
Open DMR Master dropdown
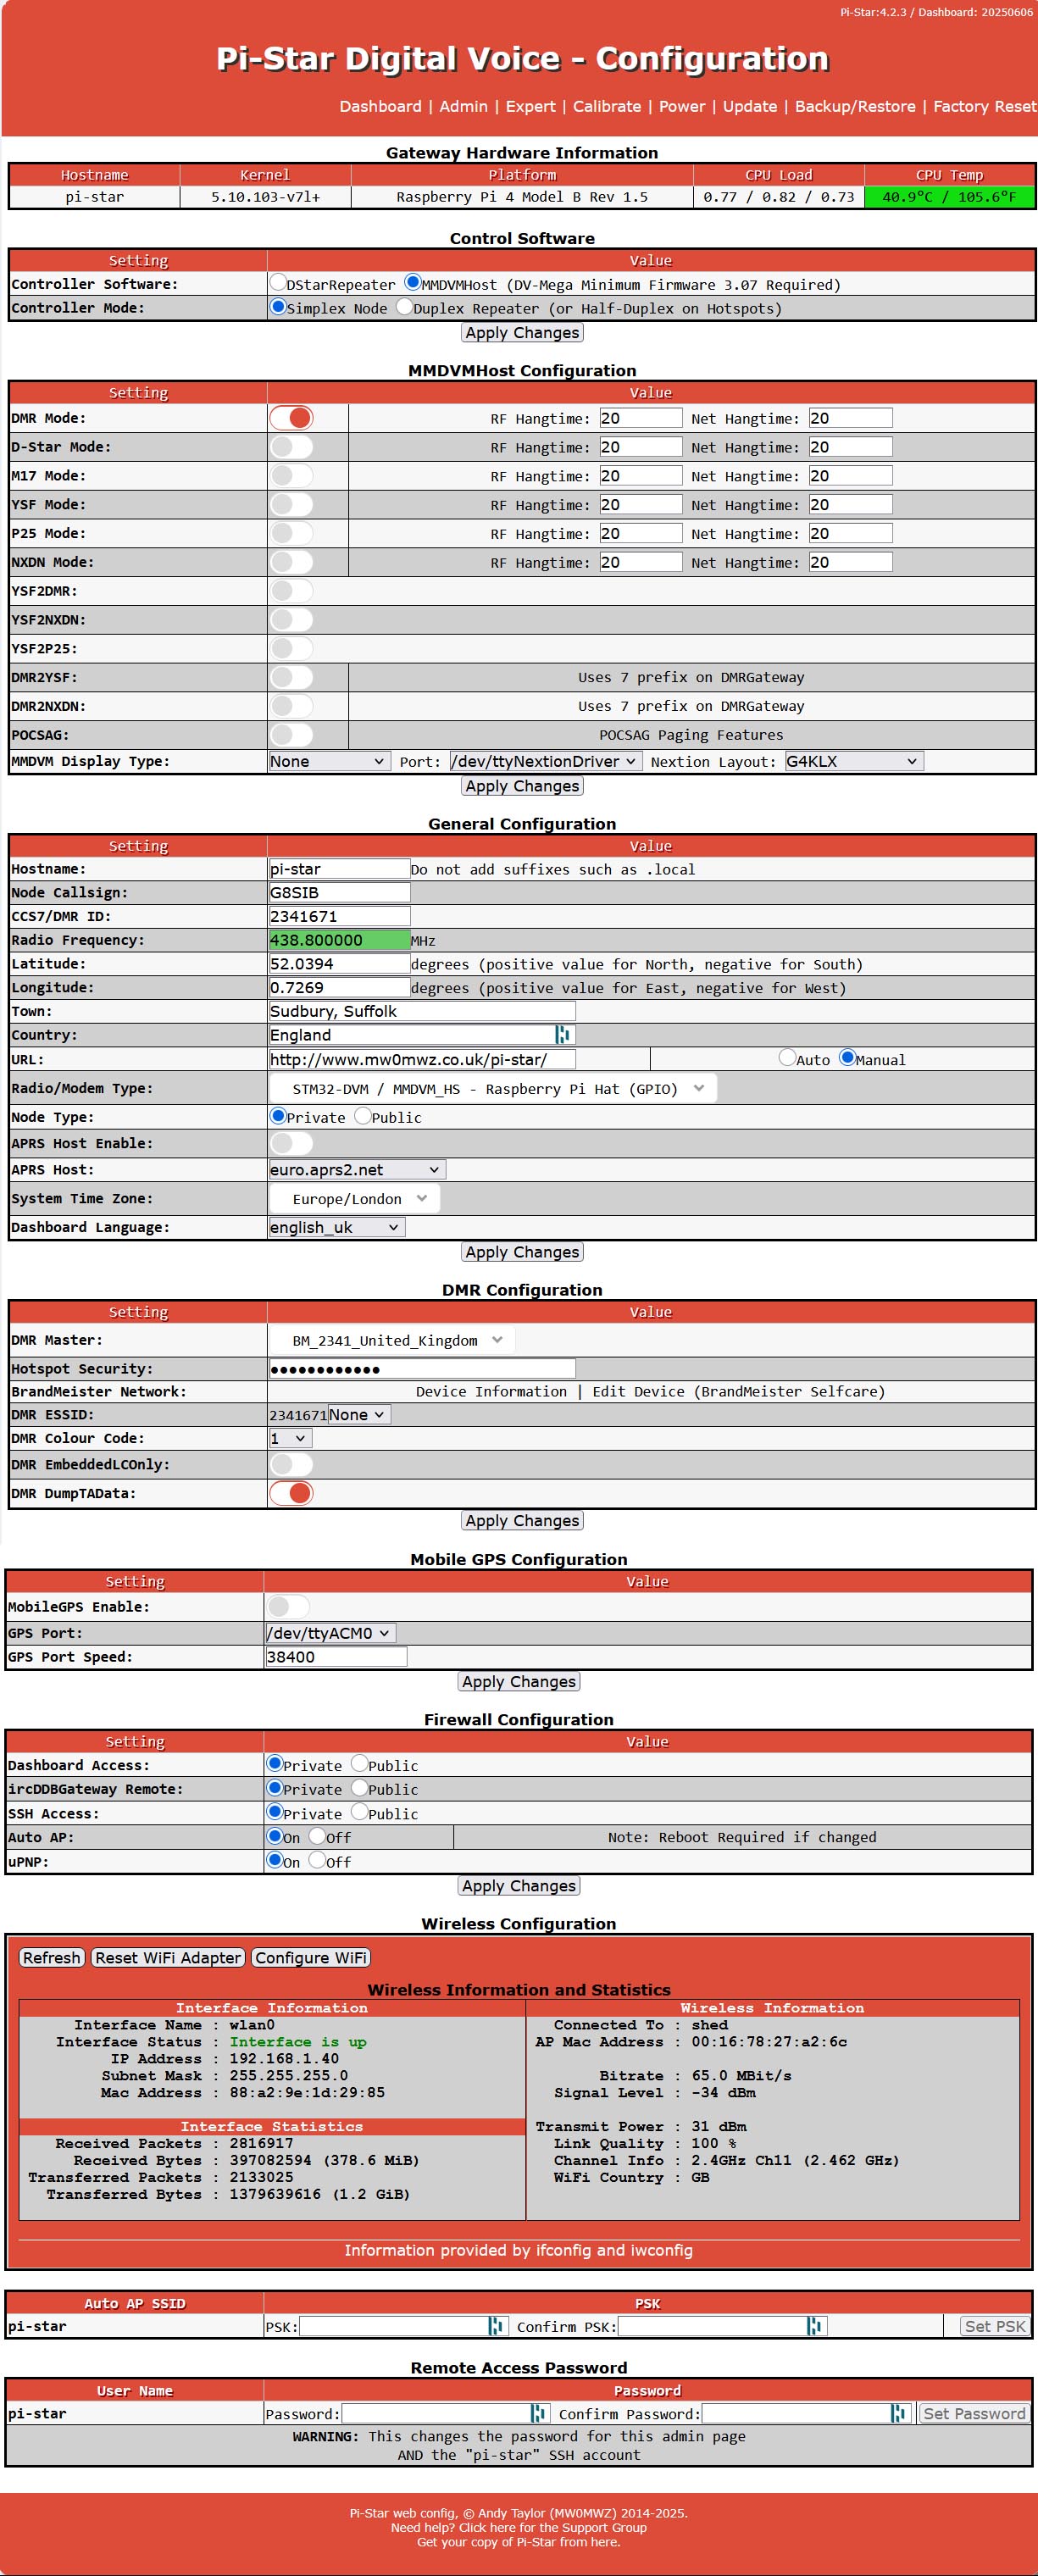click(392, 1340)
